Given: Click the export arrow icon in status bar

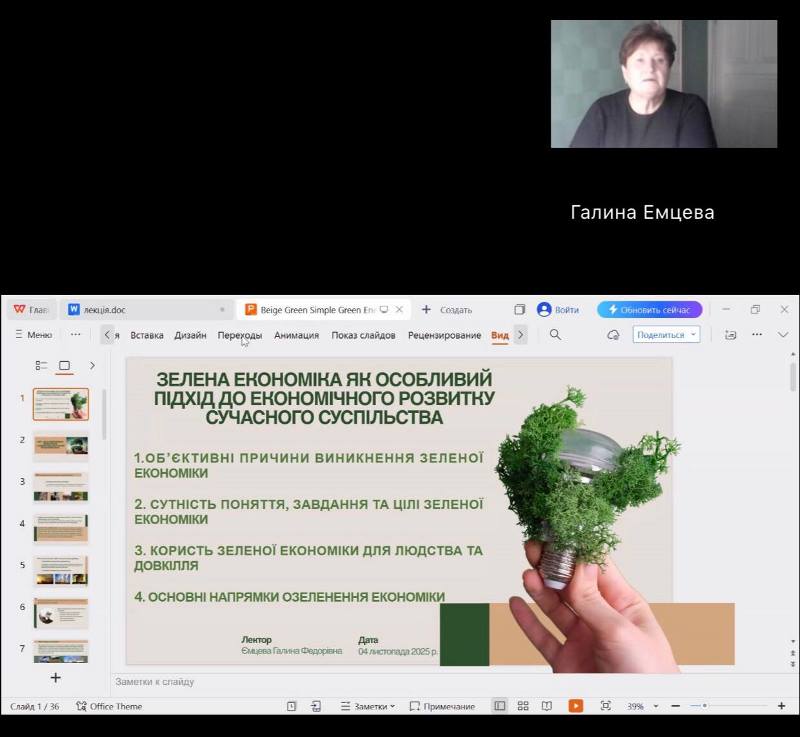Looking at the screenshot, I should point(316,706).
